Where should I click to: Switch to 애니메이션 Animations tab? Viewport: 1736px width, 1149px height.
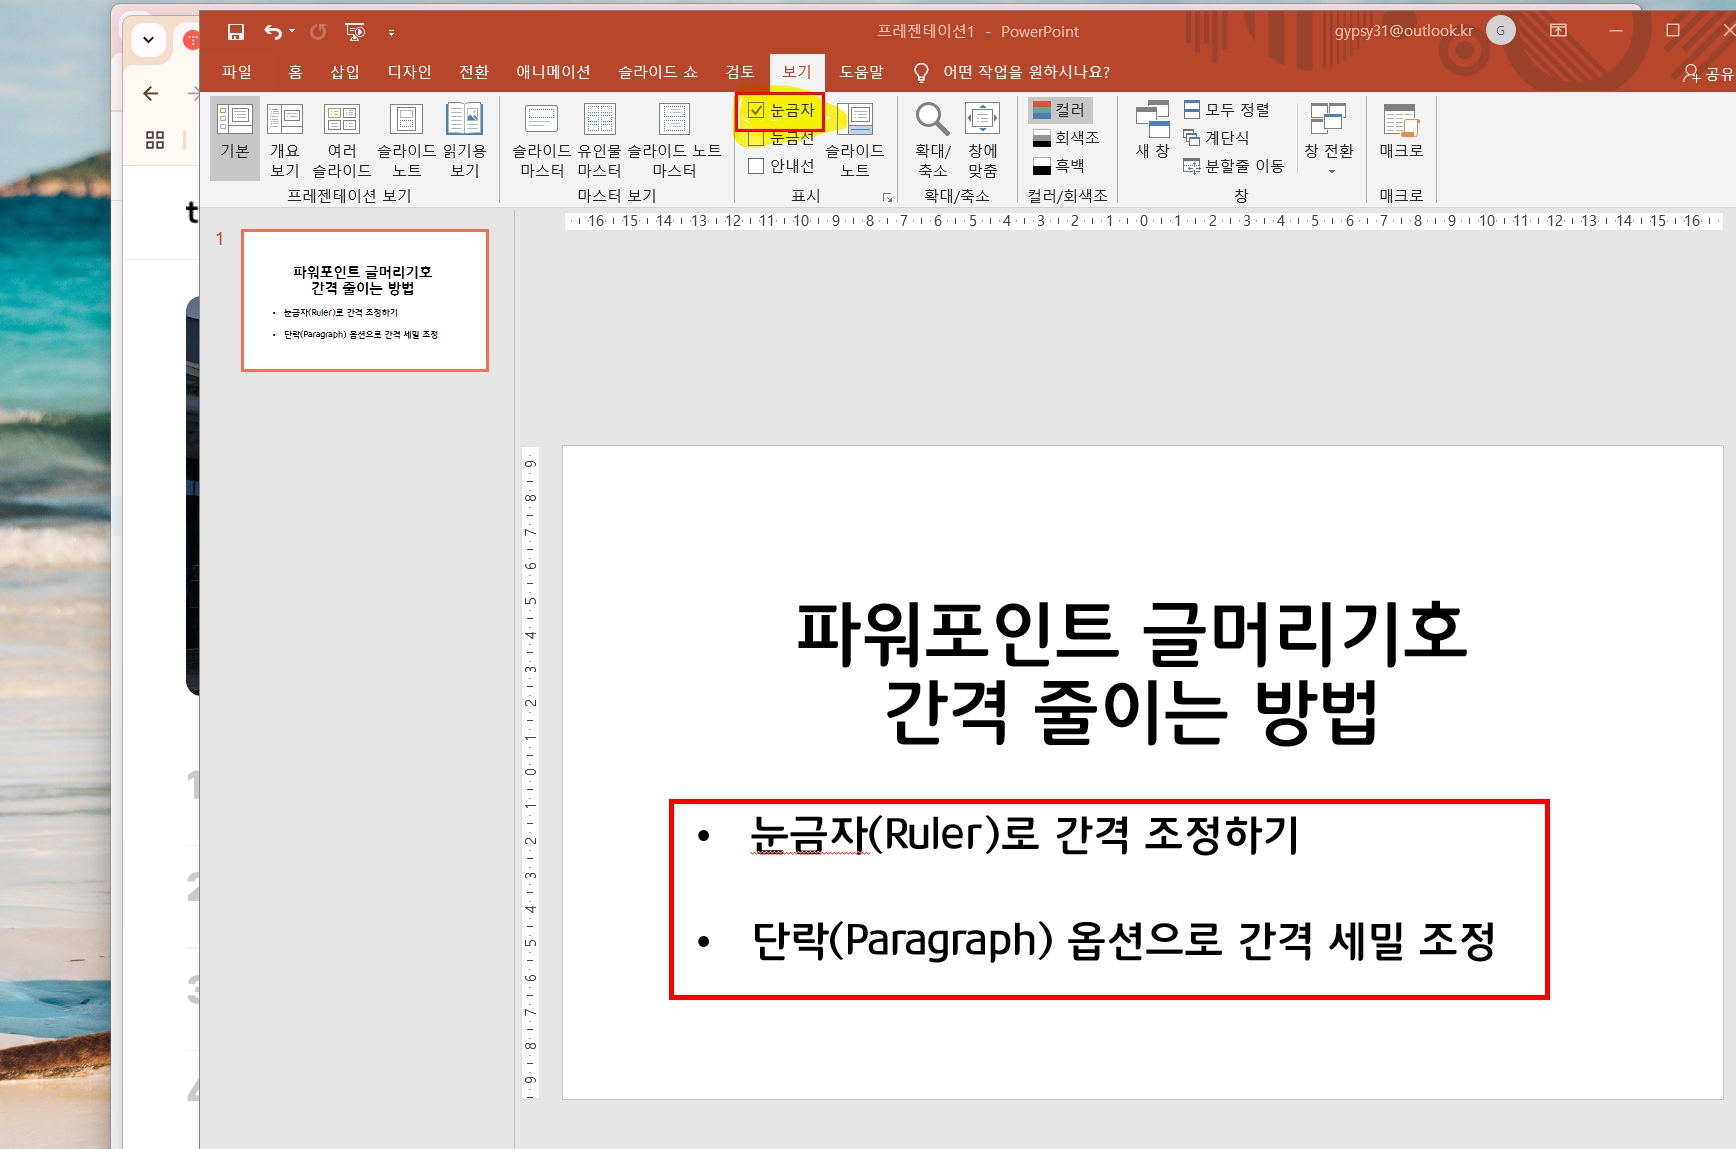coord(553,72)
